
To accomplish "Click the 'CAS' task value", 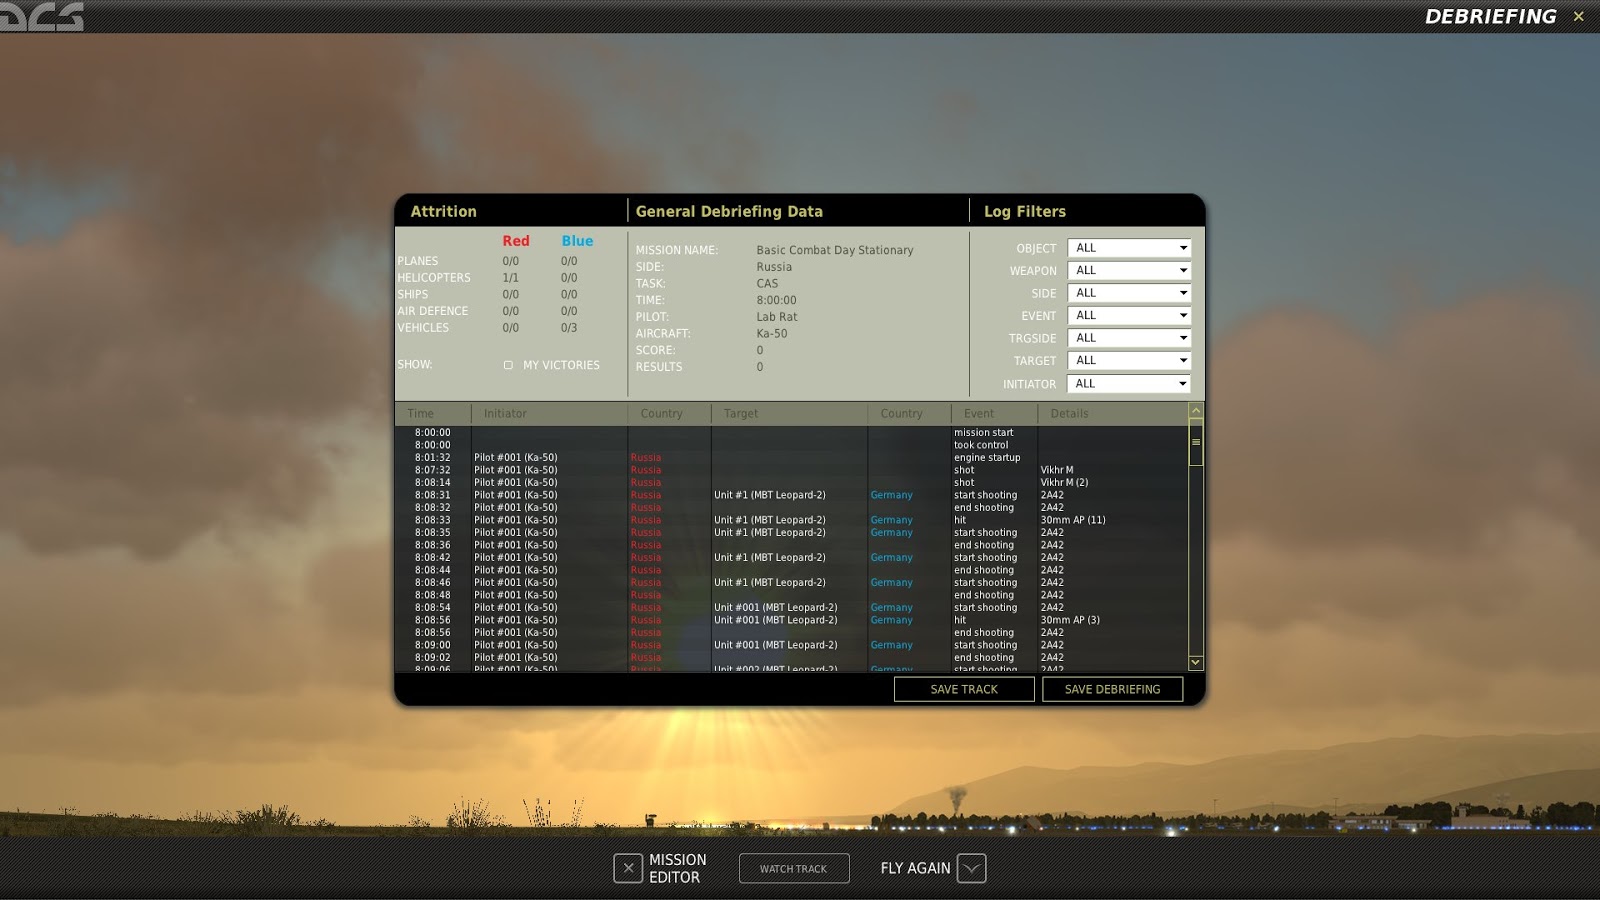I will [x=767, y=284].
